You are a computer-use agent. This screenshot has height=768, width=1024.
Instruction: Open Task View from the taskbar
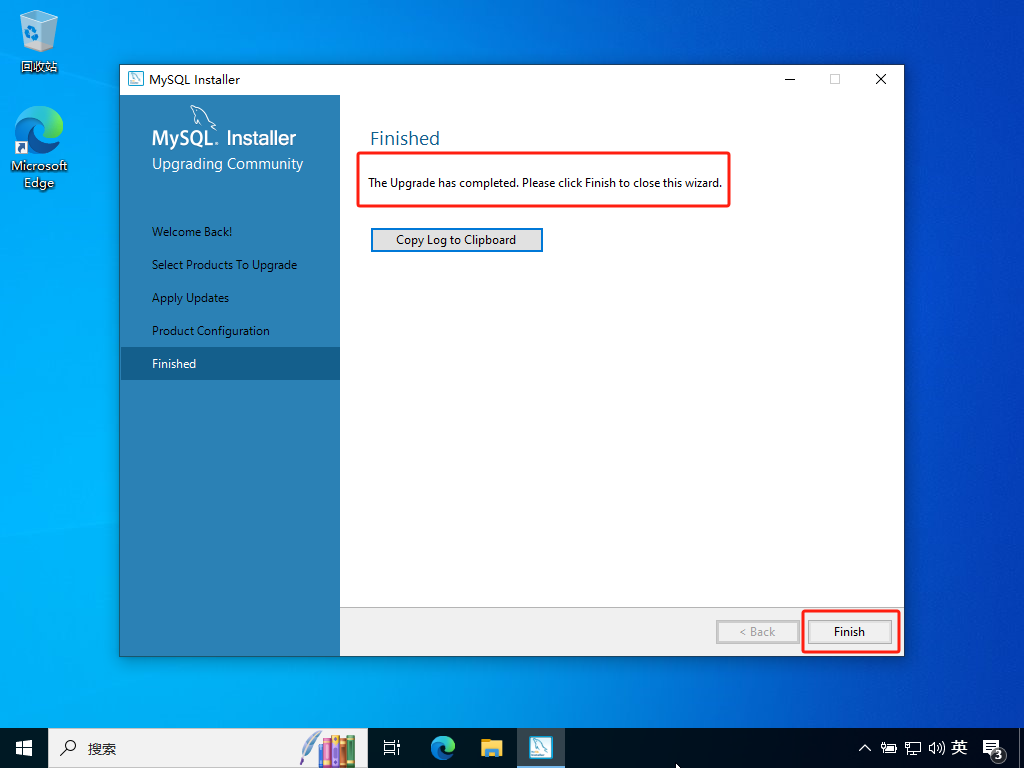(x=392, y=748)
